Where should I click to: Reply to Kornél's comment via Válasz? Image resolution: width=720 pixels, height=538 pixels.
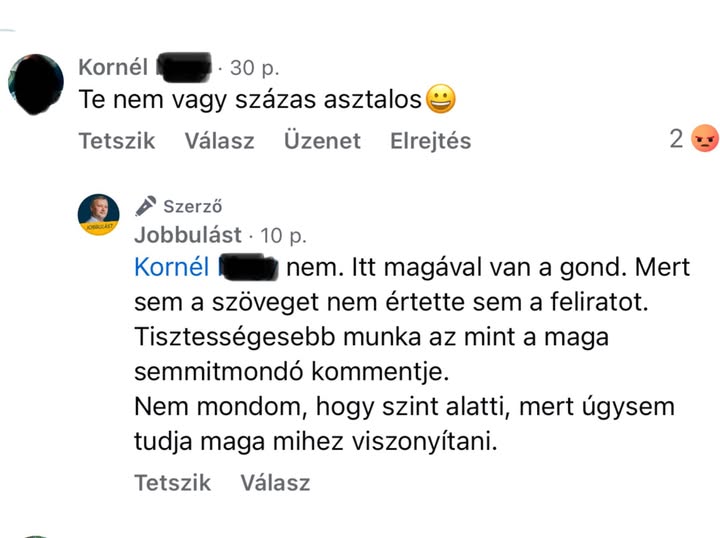pos(219,141)
